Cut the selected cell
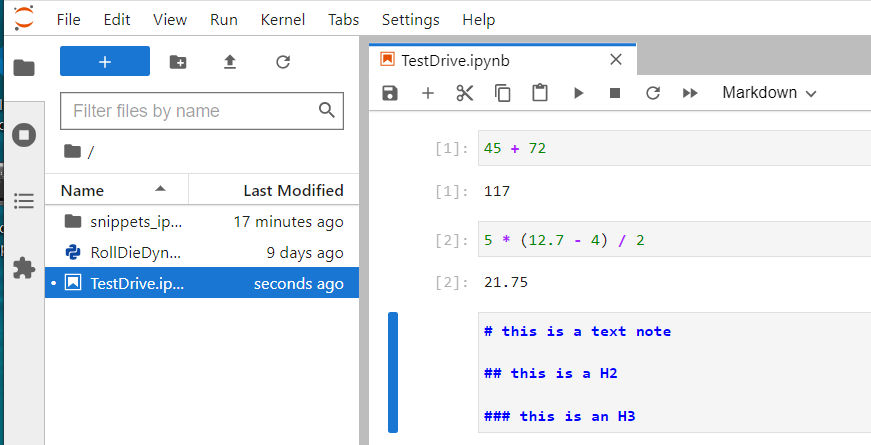 pos(465,93)
